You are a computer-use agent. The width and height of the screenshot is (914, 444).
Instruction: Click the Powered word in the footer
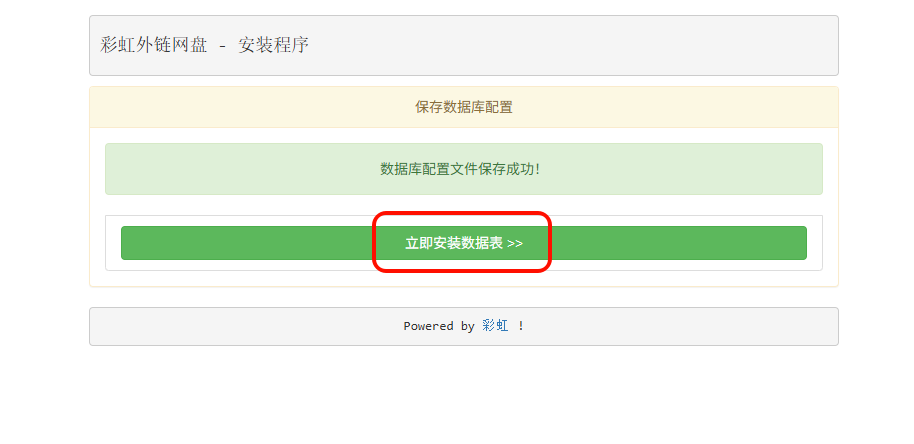click(x=428, y=326)
